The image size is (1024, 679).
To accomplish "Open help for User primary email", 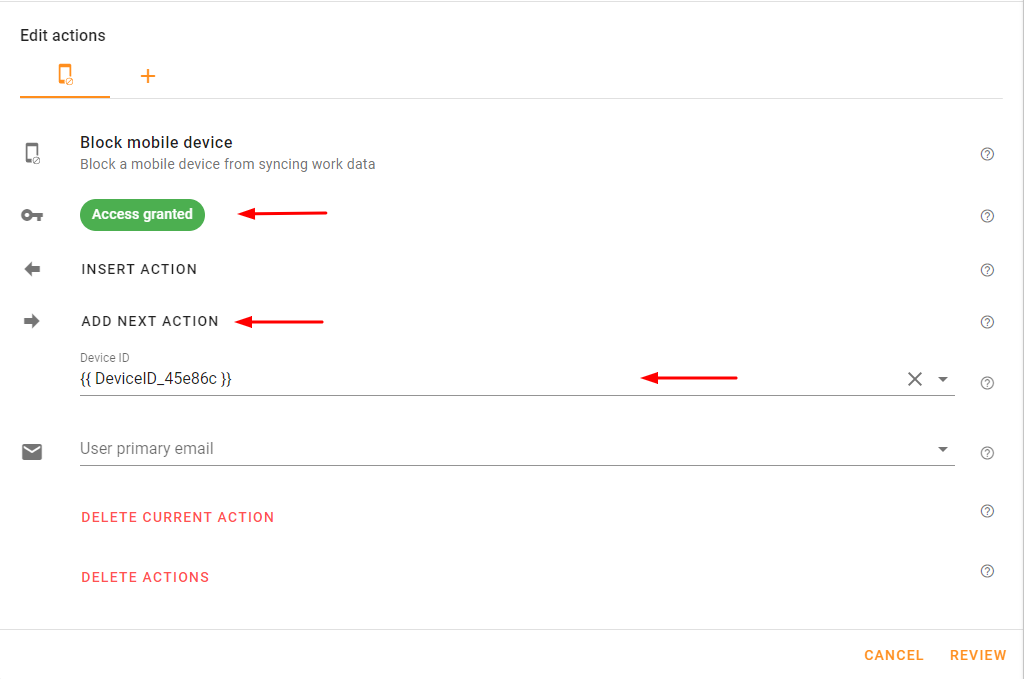I will click(x=987, y=453).
